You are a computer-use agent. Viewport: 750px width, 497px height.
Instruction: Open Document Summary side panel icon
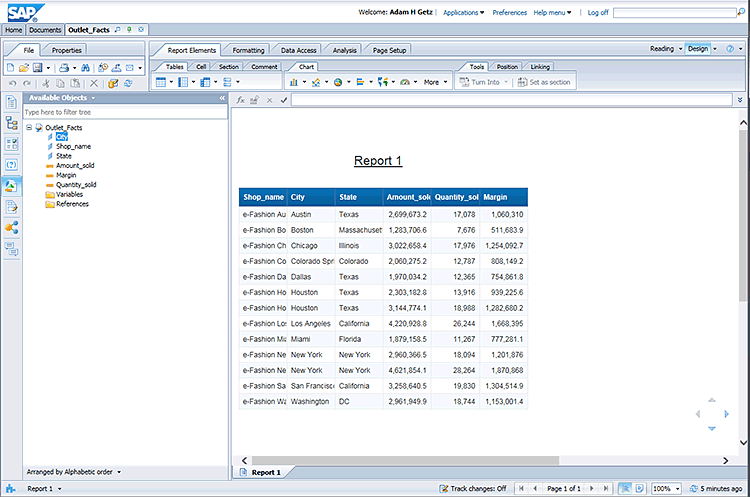(11, 102)
